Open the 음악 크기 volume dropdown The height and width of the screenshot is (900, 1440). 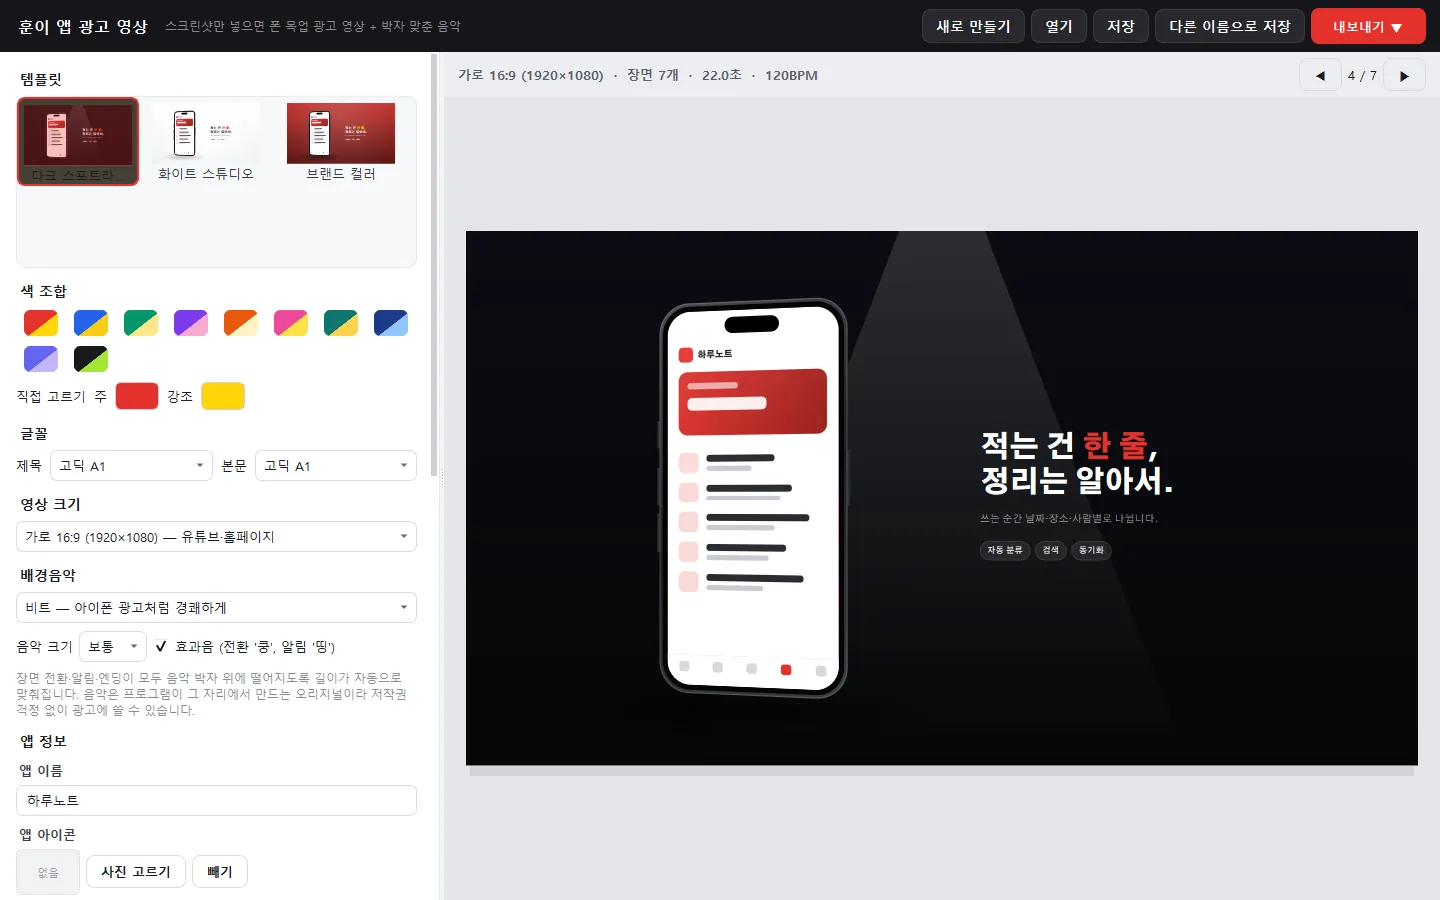click(x=113, y=646)
